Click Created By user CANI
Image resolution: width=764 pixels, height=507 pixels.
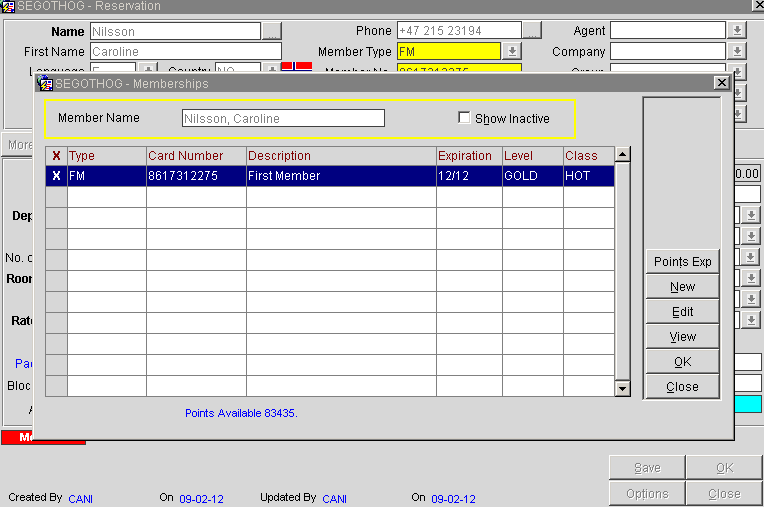tap(80, 499)
